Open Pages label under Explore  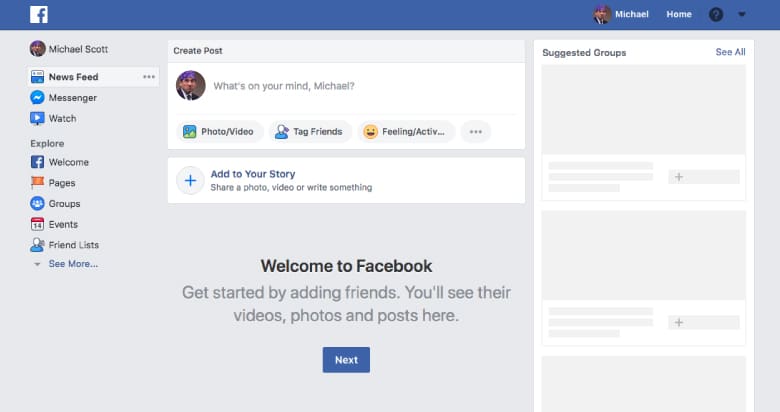coord(62,183)
